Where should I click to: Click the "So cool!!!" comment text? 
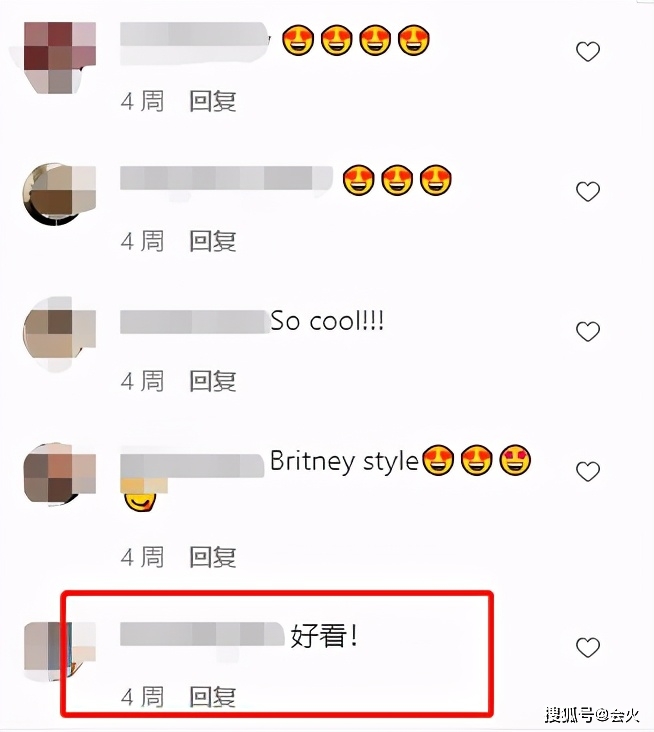327,321
